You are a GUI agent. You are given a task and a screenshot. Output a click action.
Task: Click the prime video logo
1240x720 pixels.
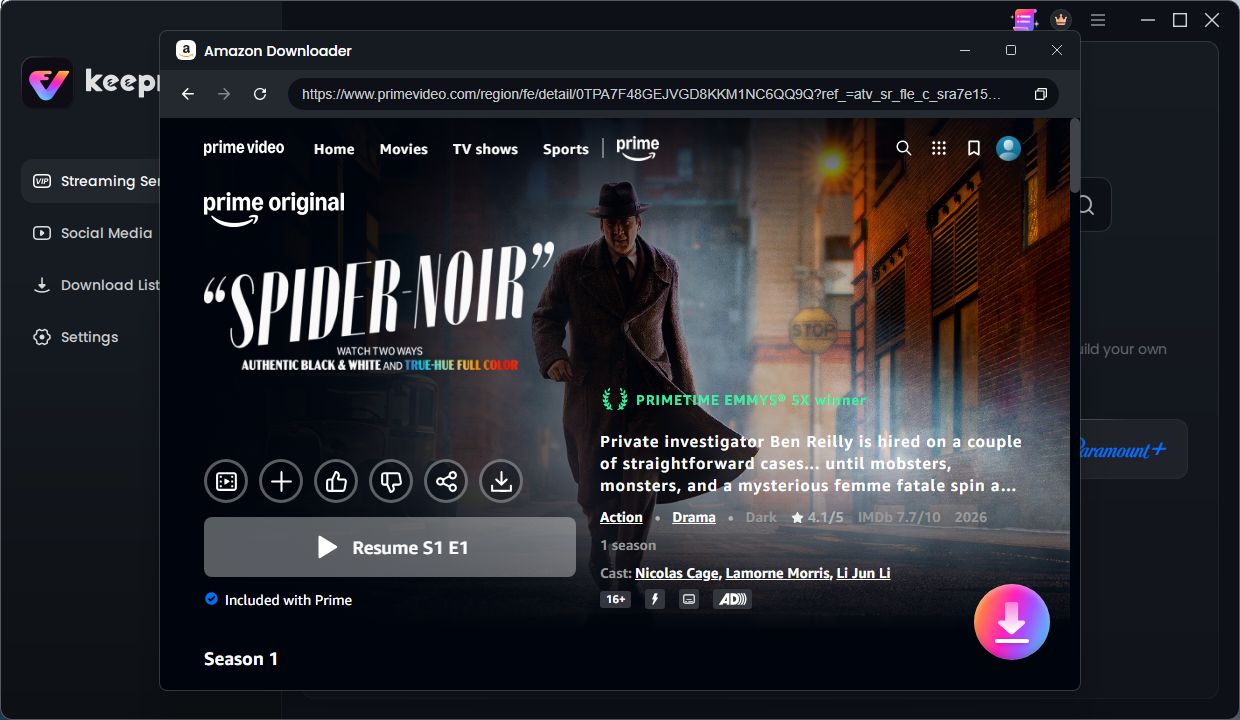point(244,148)
